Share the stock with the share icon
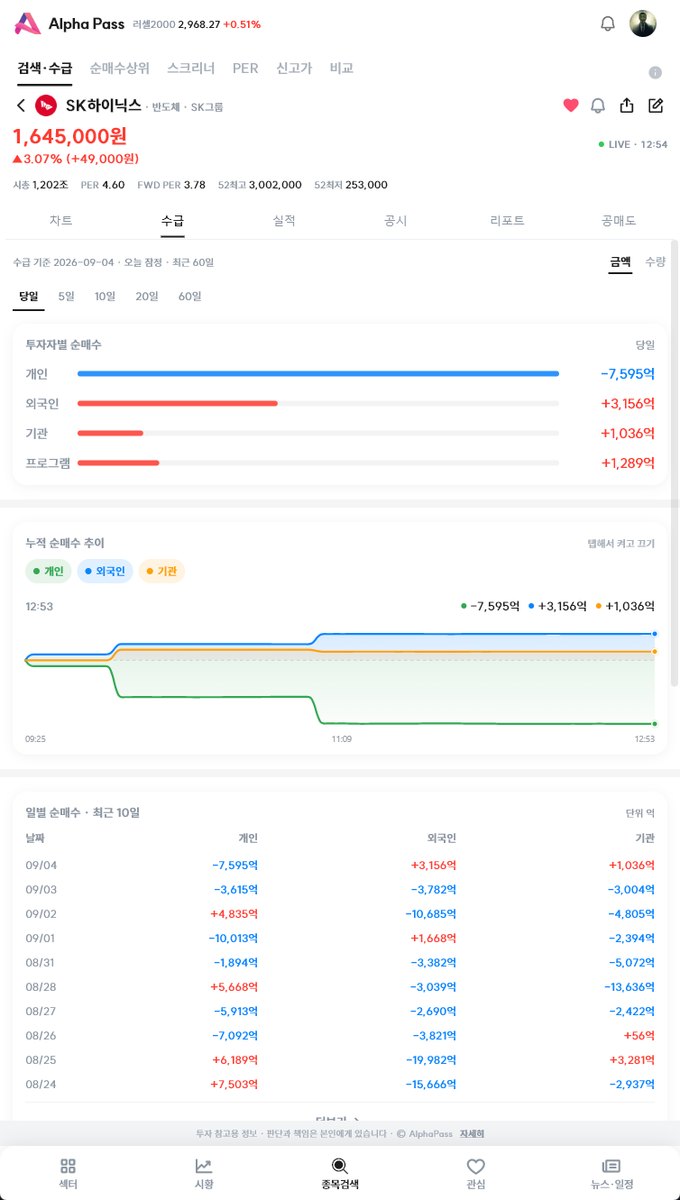The image size is (680, 1200). [x=627, y=105]
